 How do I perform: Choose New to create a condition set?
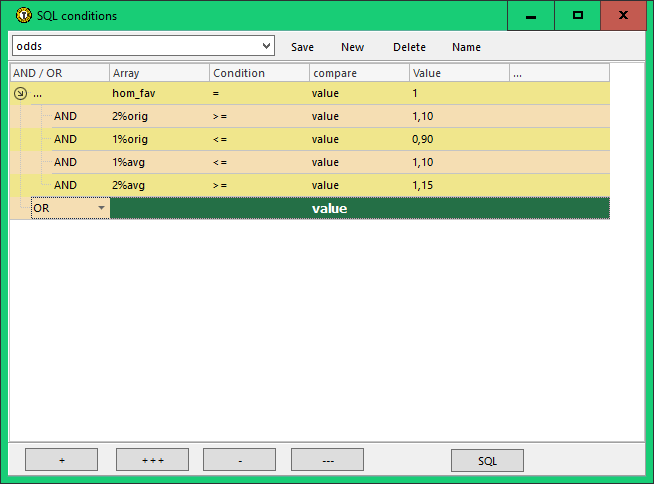click(352, 47)
